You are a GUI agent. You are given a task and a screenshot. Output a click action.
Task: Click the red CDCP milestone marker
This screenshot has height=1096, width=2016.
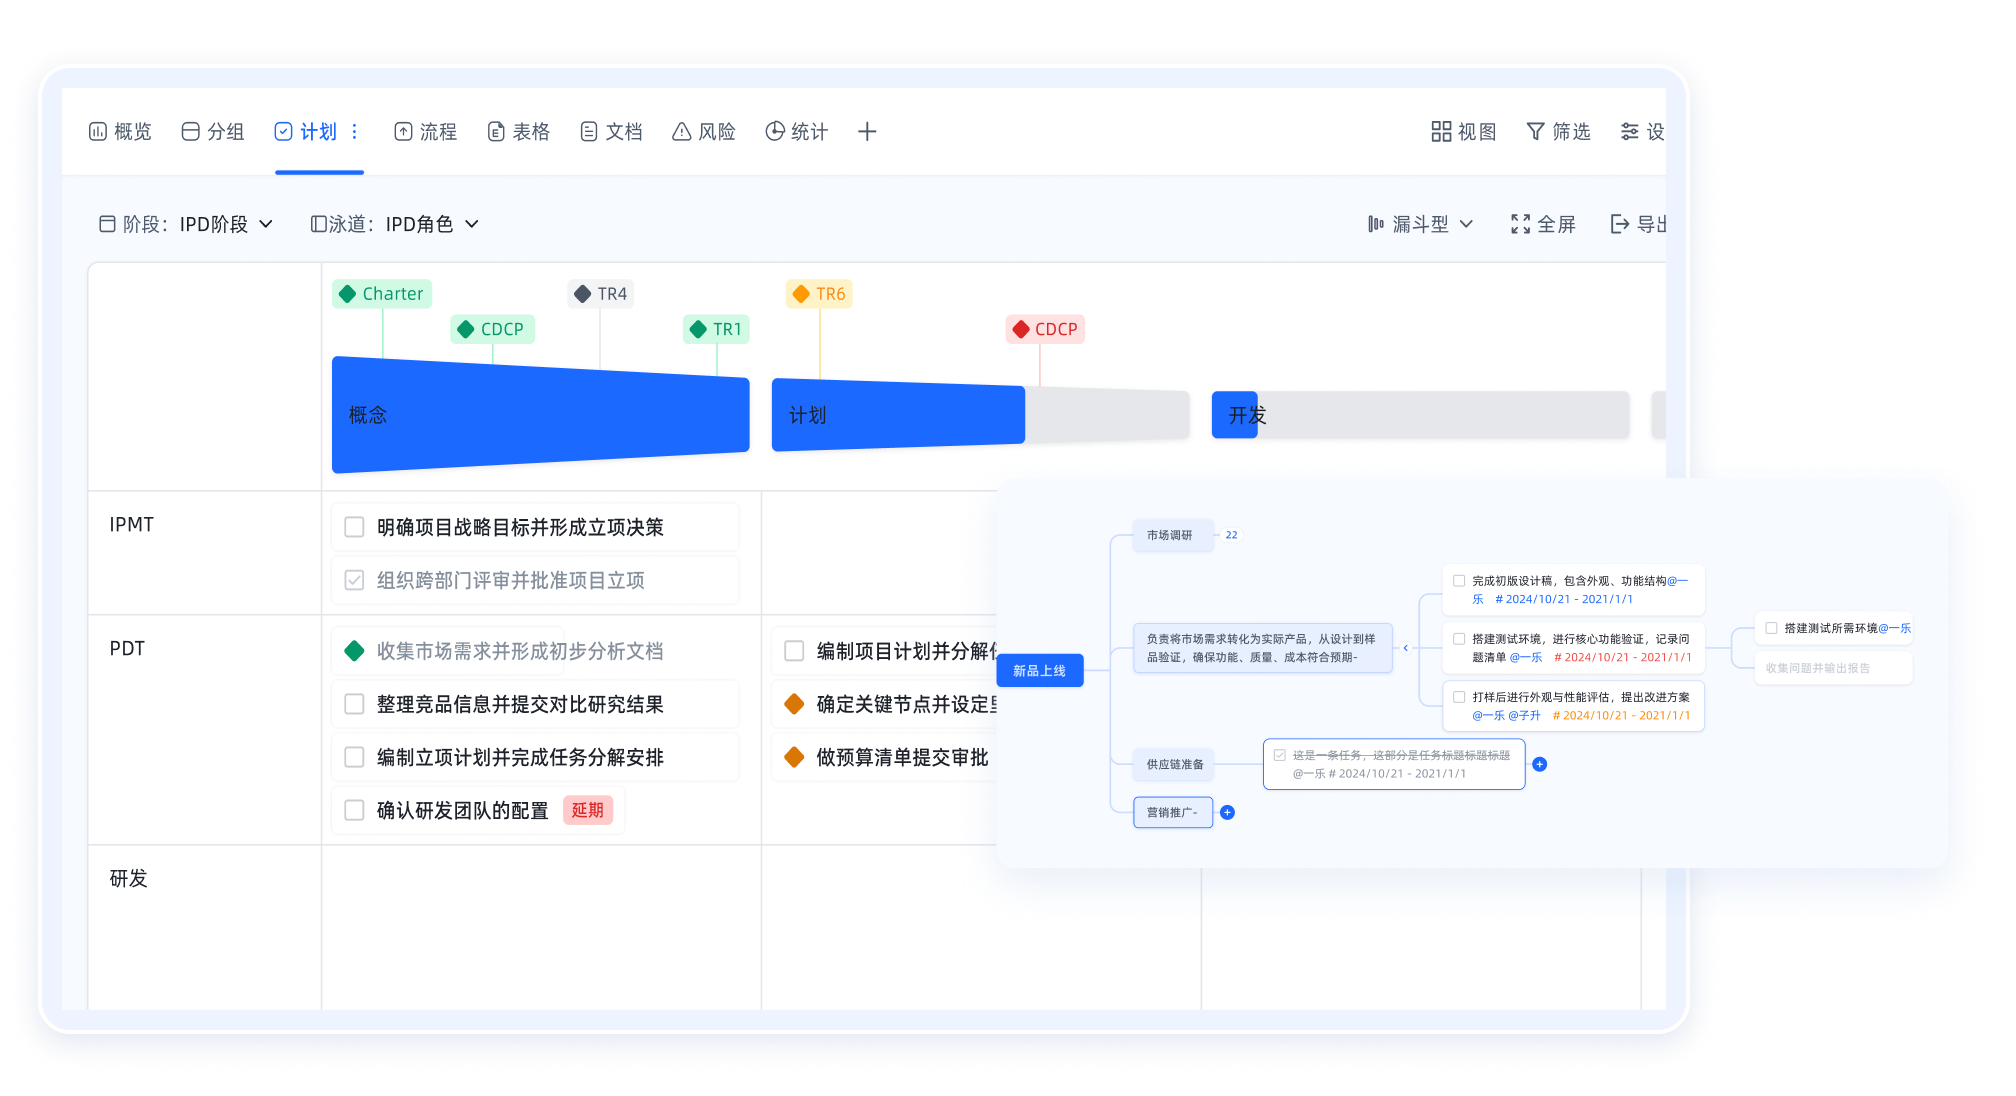(1045, 329)
